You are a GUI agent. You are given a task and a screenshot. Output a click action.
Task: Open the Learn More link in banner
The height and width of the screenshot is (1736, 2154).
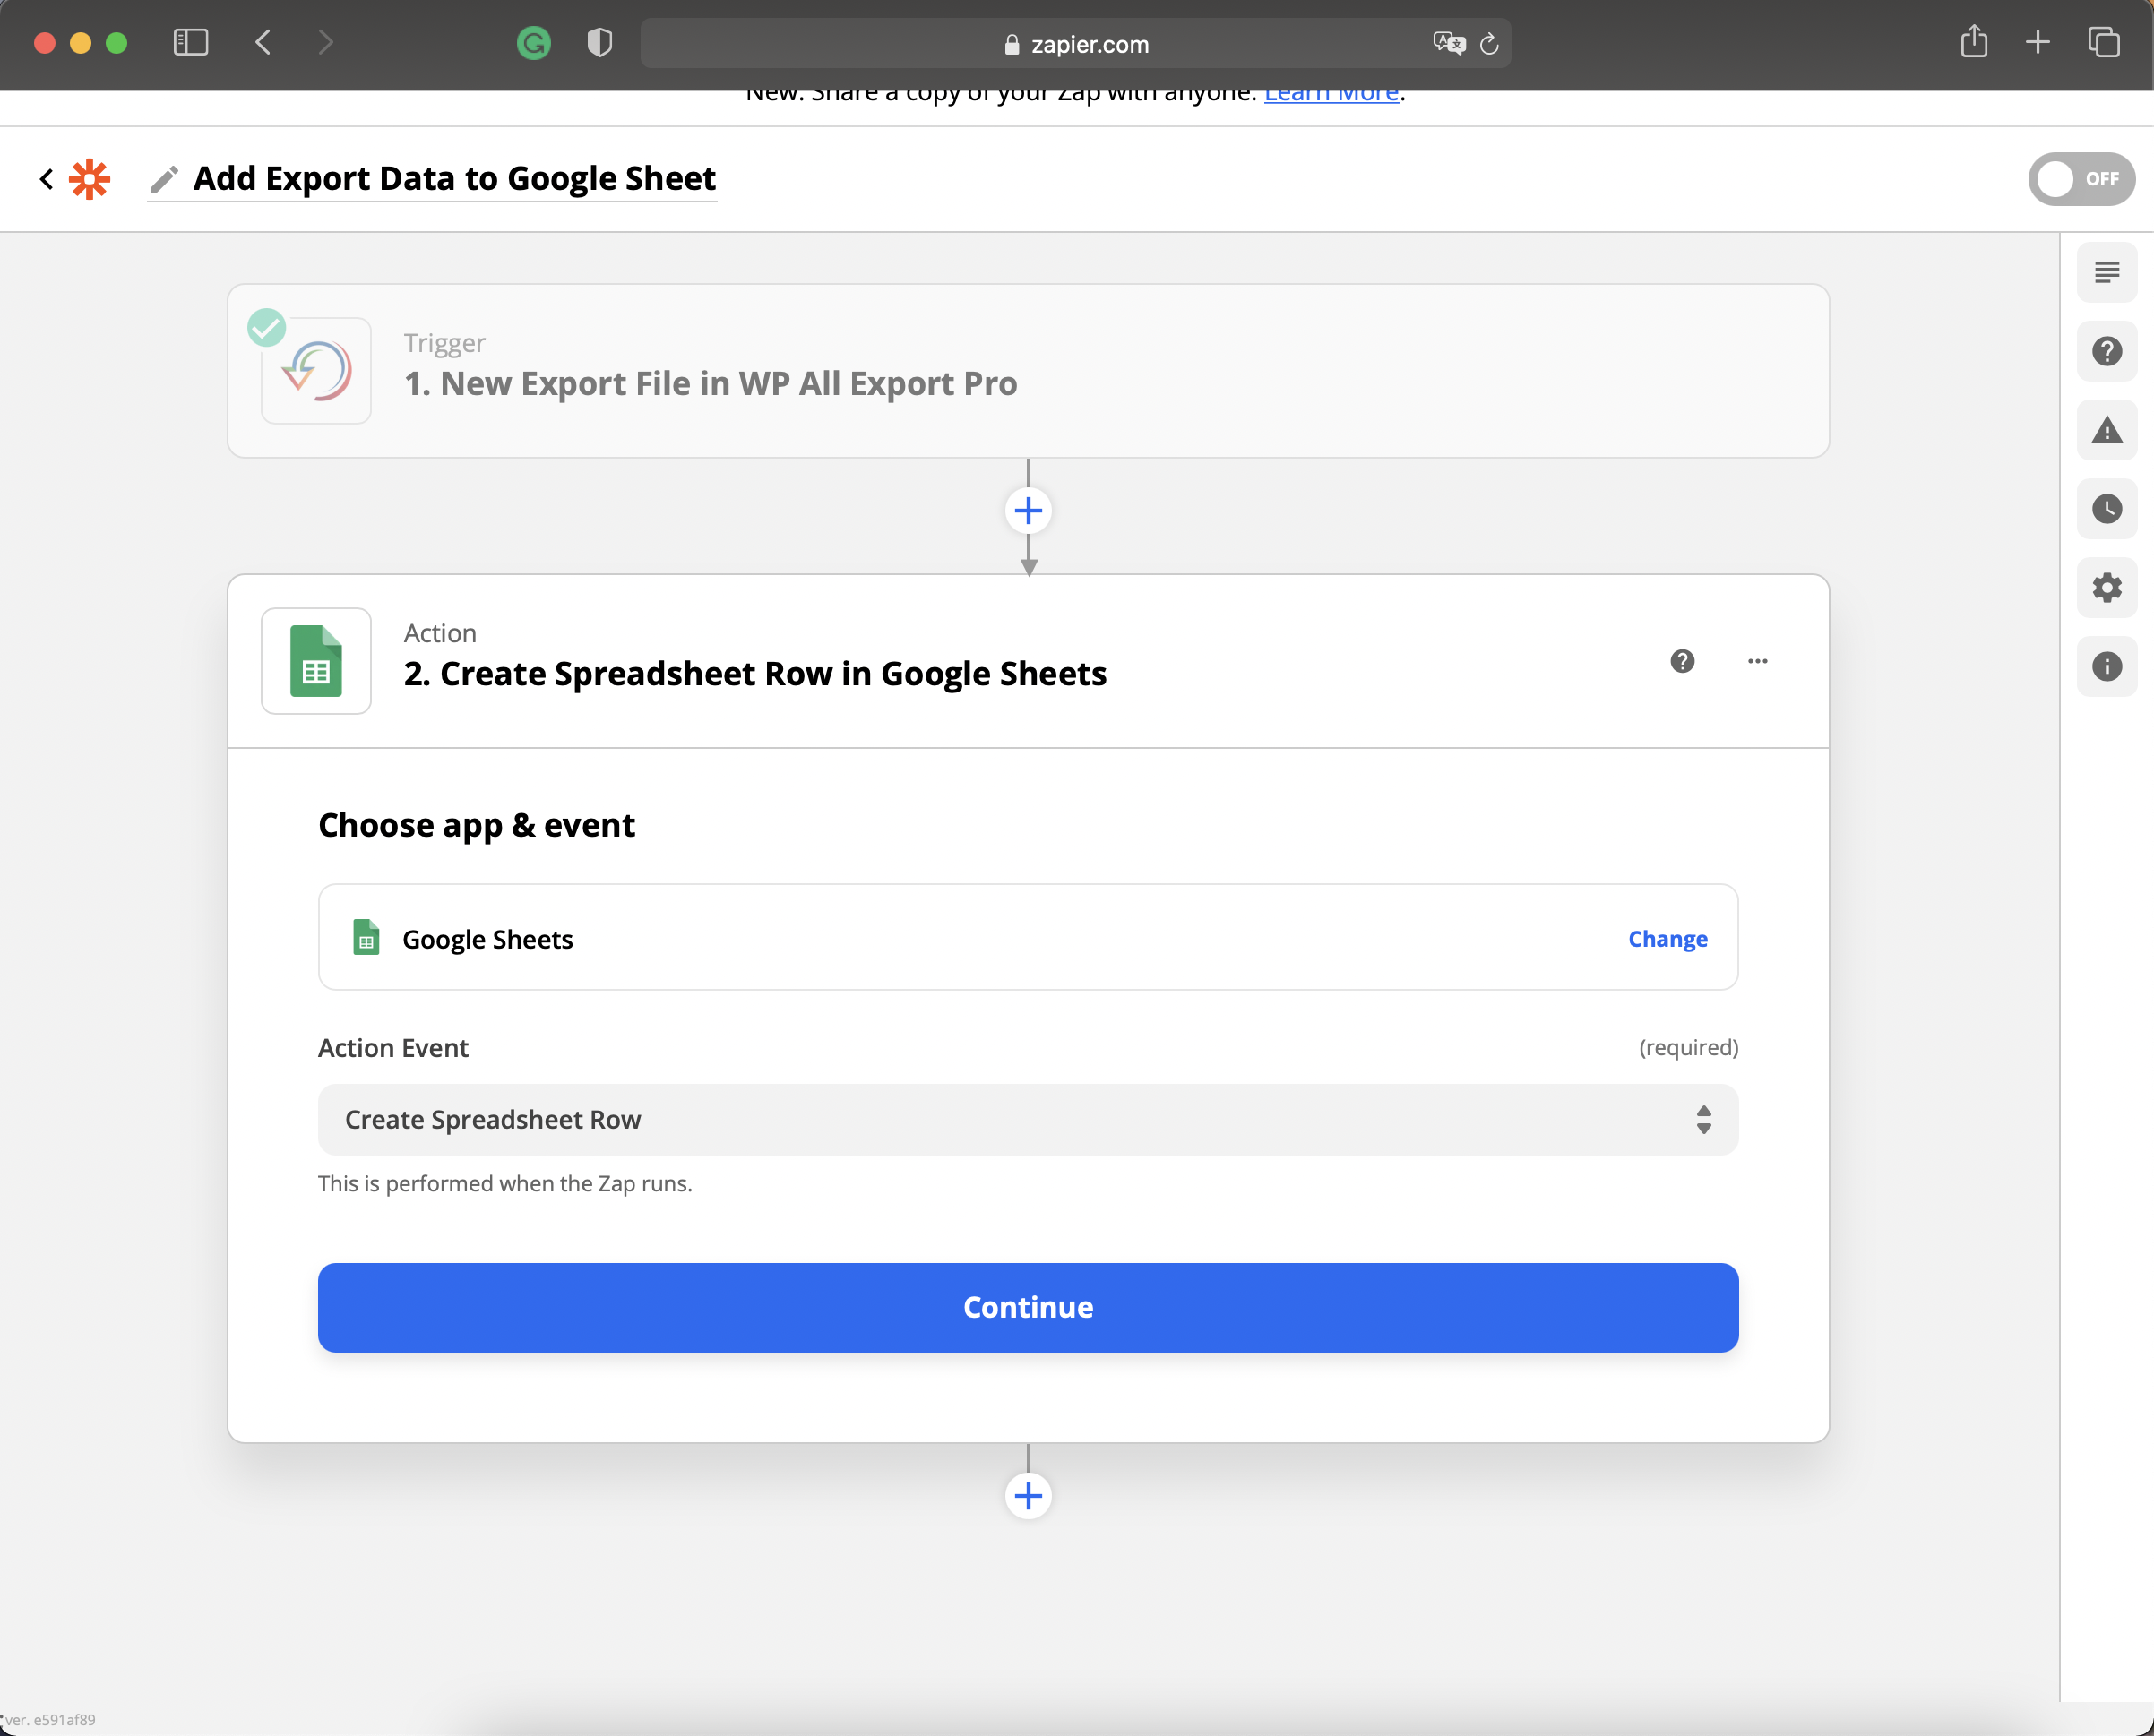click(x=1330, y=95)
